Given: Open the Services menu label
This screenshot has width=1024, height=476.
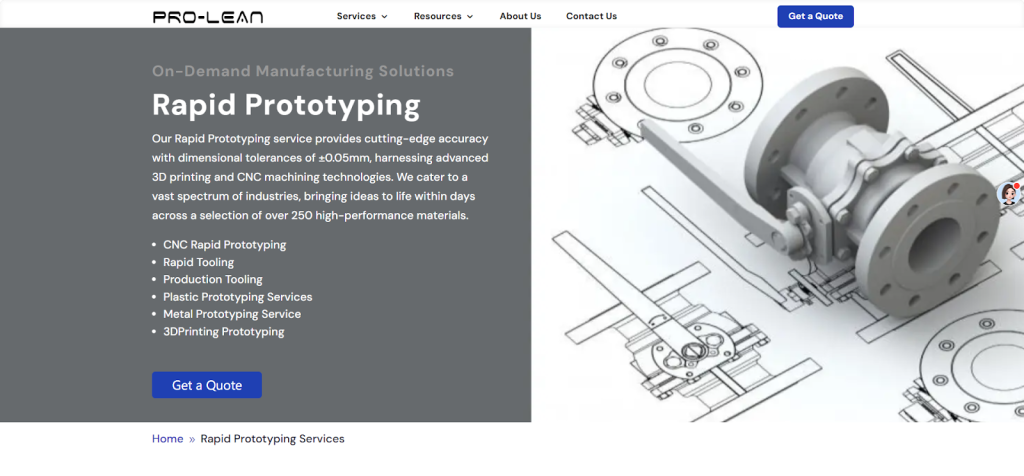Looking at the screenshot, I should coord(356,16).
